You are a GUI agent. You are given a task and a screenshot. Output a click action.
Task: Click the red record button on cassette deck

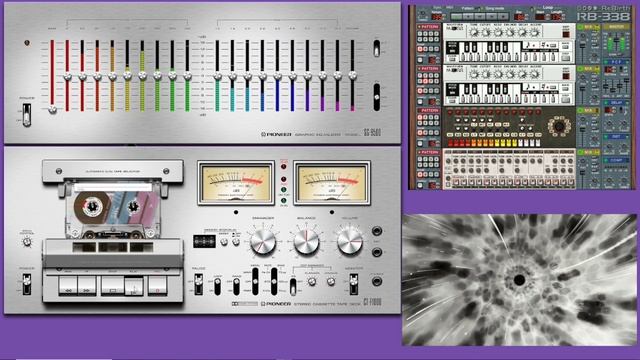(x=158, y=284)
